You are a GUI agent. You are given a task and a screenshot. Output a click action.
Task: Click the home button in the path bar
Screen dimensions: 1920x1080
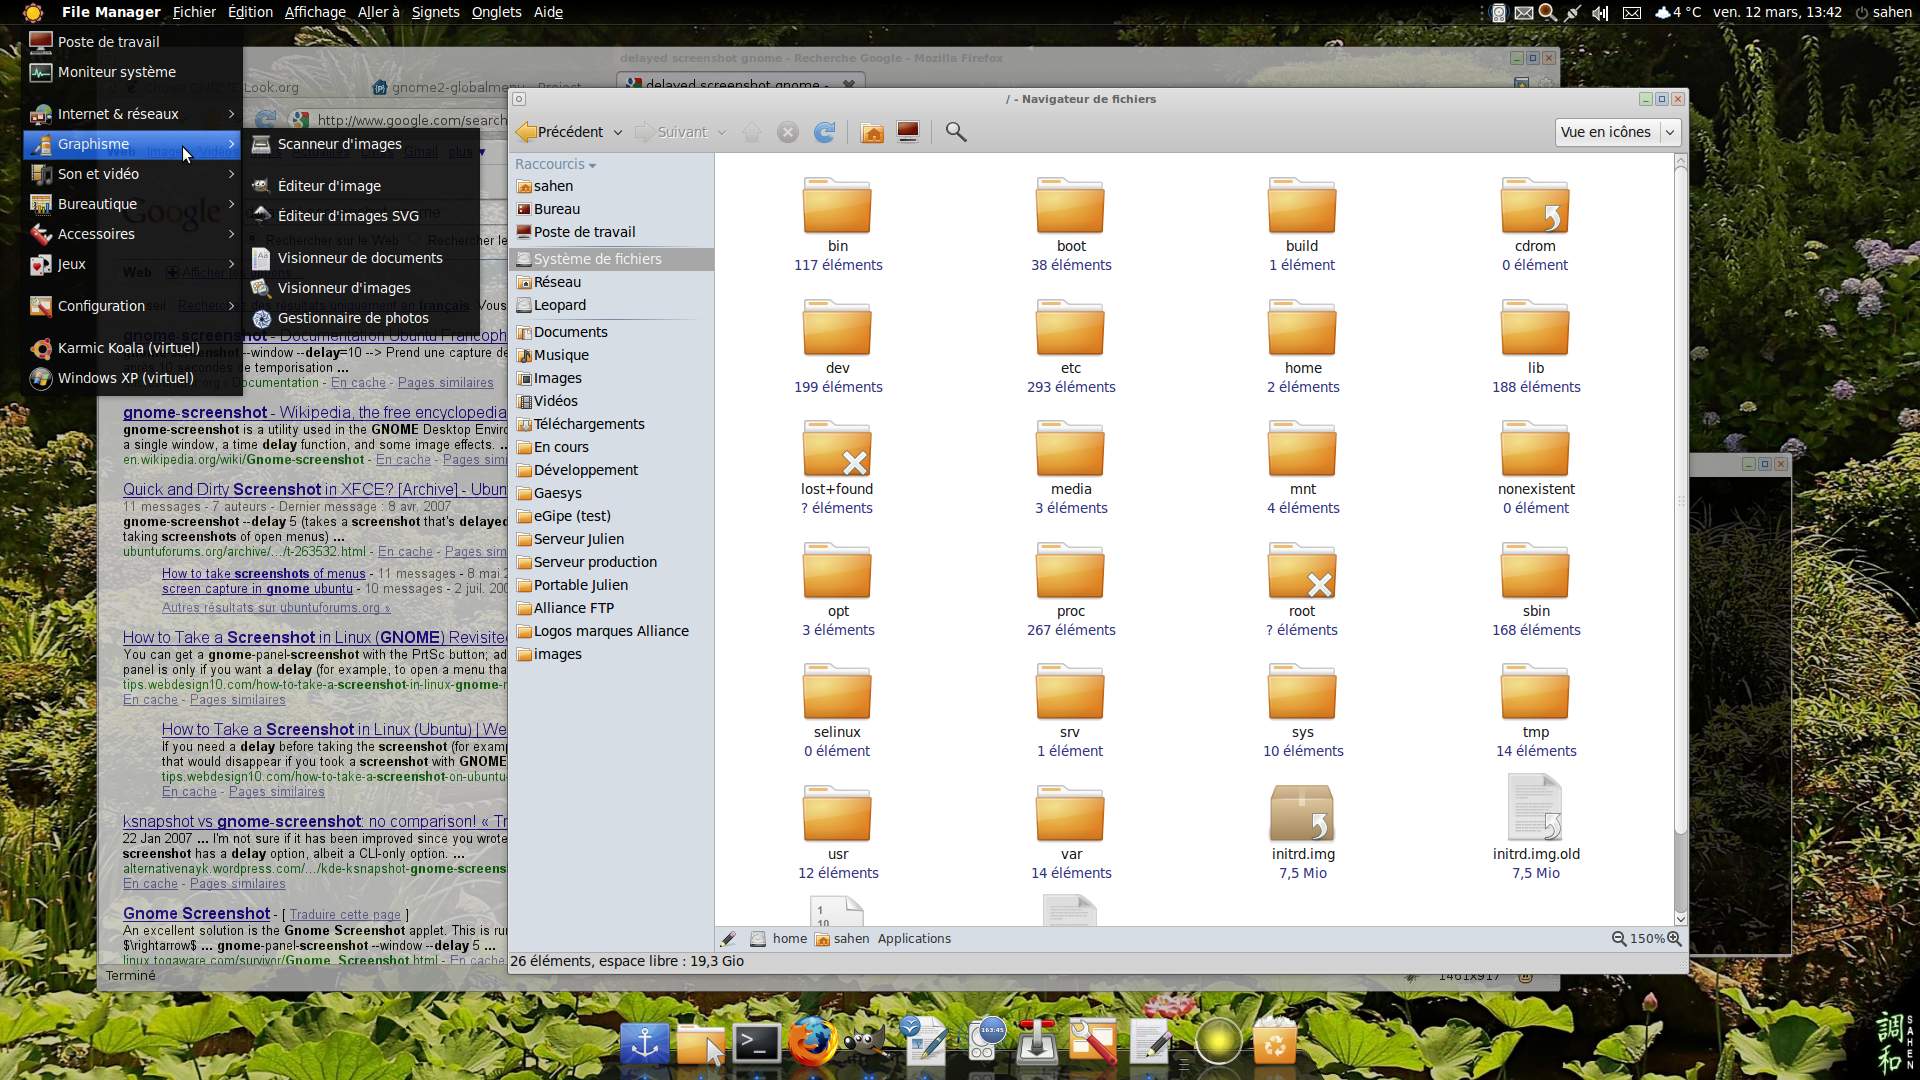pos(790,939)
